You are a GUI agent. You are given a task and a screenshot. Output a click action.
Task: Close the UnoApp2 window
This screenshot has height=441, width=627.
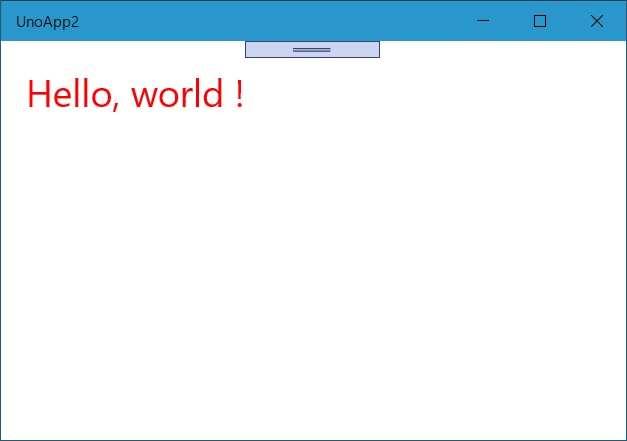click(597, 21)
